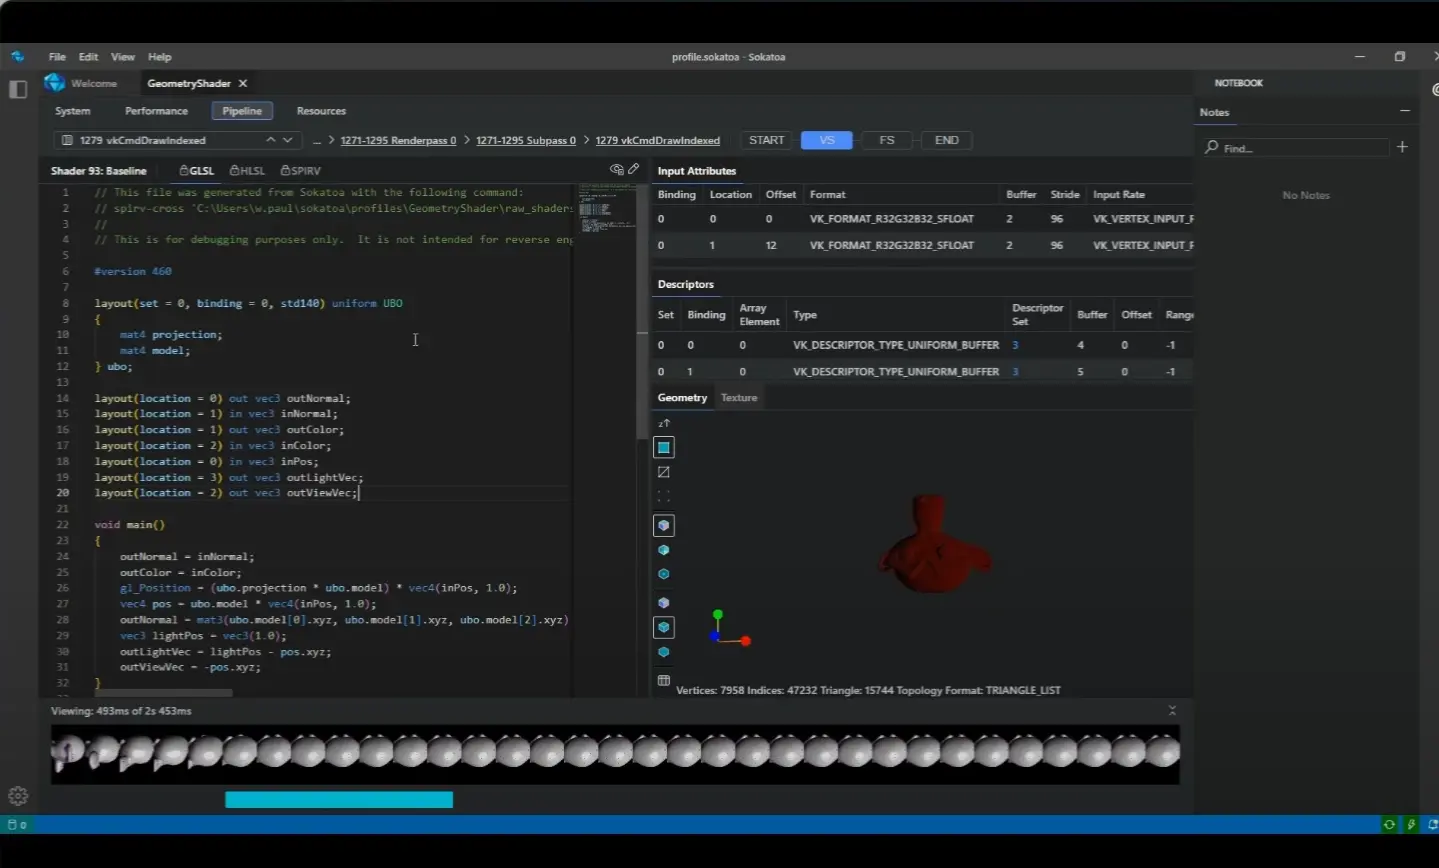Toggle the HLSL shader language view
This screenshot has height=868, width=1439.
[247, 171]
